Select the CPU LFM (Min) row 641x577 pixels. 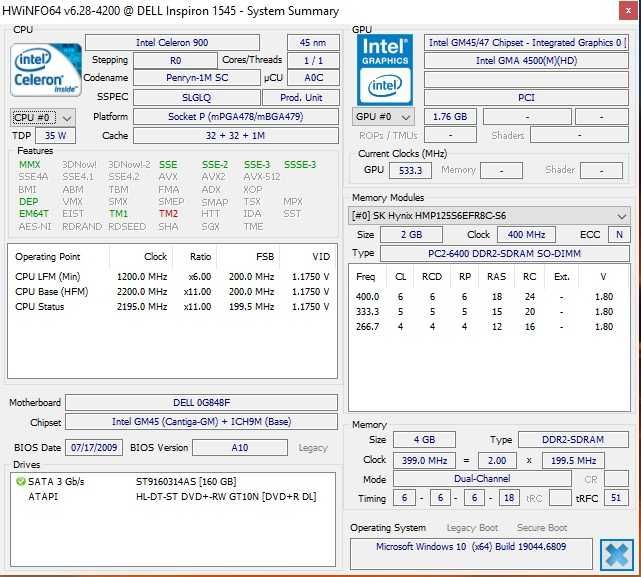pos(172,277)
